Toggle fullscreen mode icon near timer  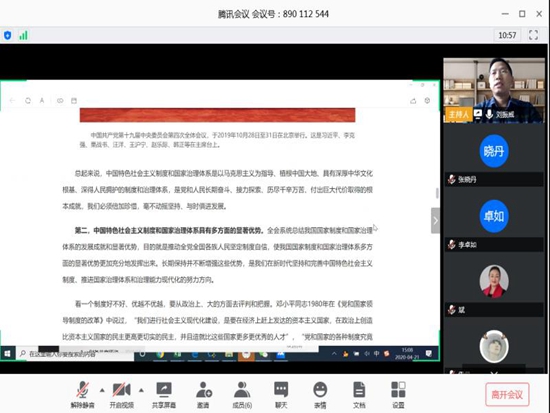(533, 35)
